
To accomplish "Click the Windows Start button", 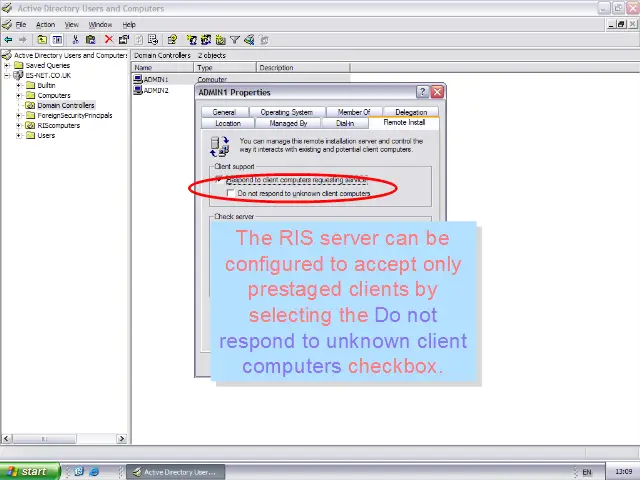I will pyautogui.click(x=29, y=471).
